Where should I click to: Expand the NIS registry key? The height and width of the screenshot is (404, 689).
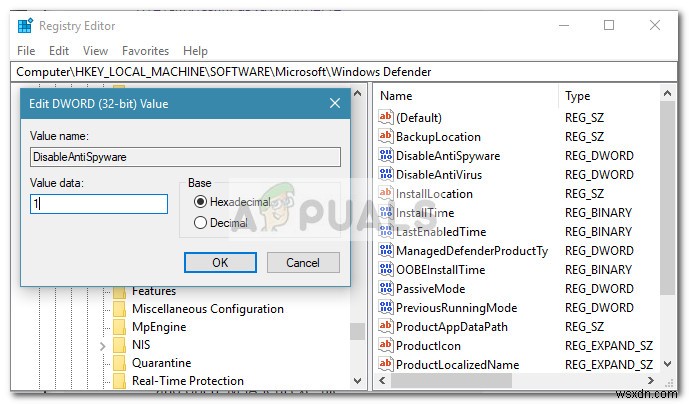[x=102, y=346]
